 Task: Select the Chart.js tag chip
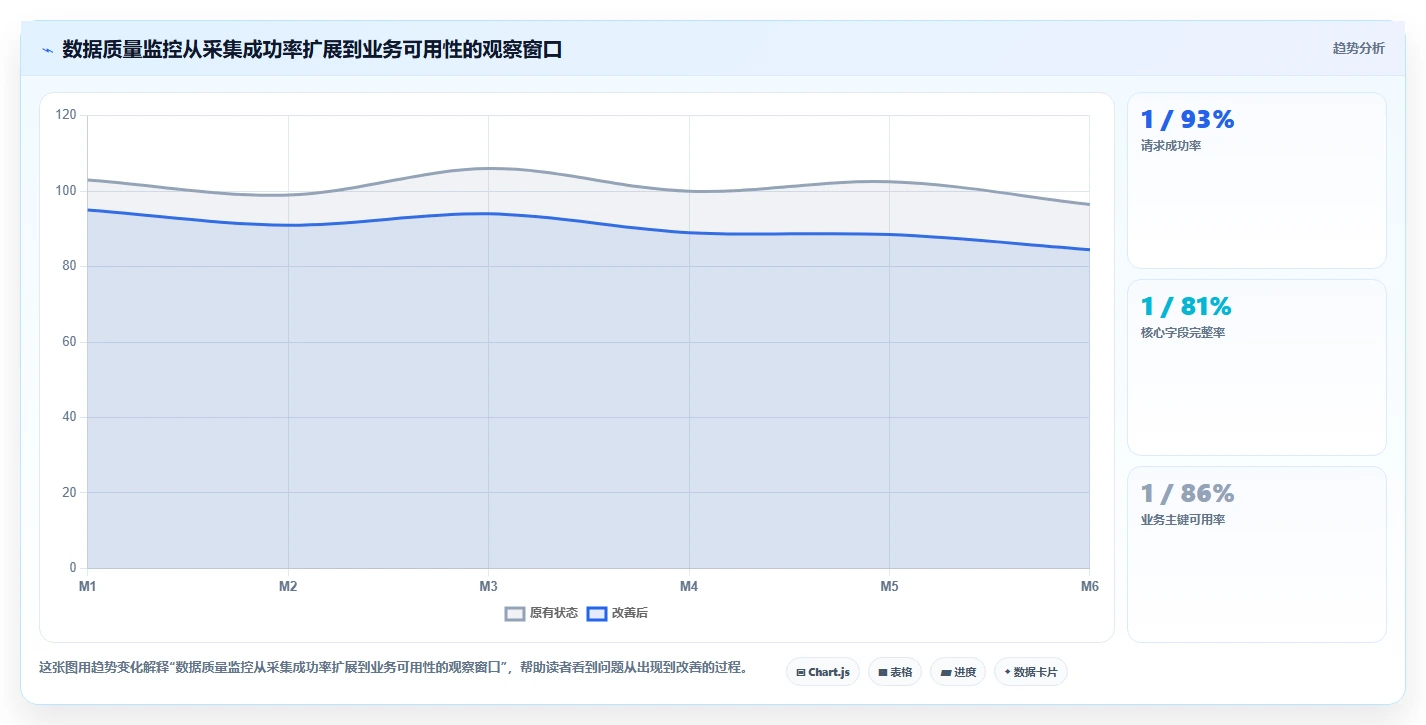(x=823, y=672)
